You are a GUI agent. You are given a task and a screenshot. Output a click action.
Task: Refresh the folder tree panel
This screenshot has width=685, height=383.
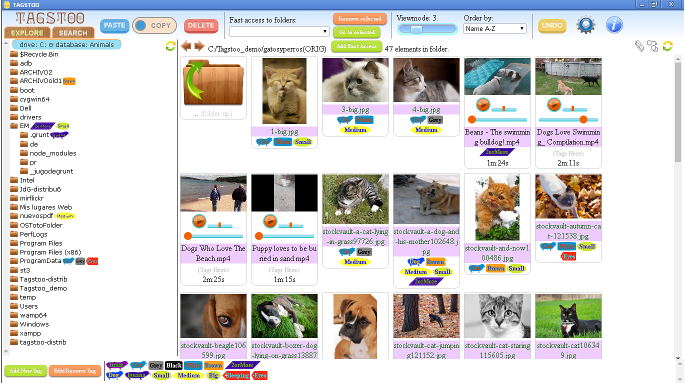[170, 46]
